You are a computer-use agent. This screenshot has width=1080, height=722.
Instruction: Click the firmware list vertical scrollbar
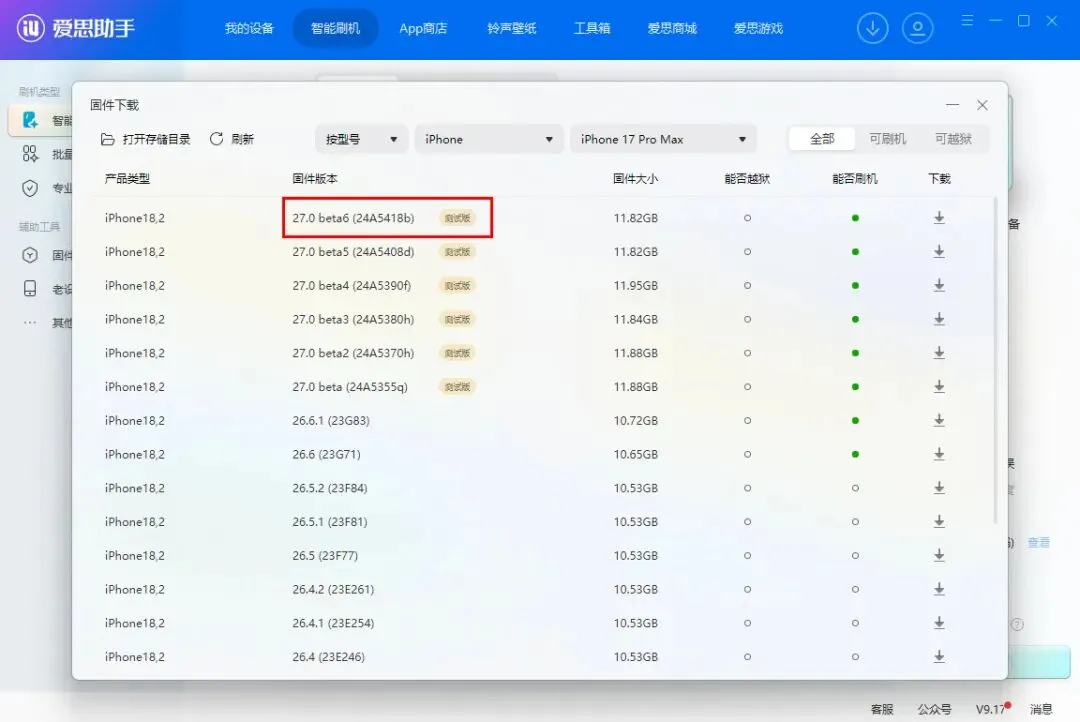[x=995, y=360]
